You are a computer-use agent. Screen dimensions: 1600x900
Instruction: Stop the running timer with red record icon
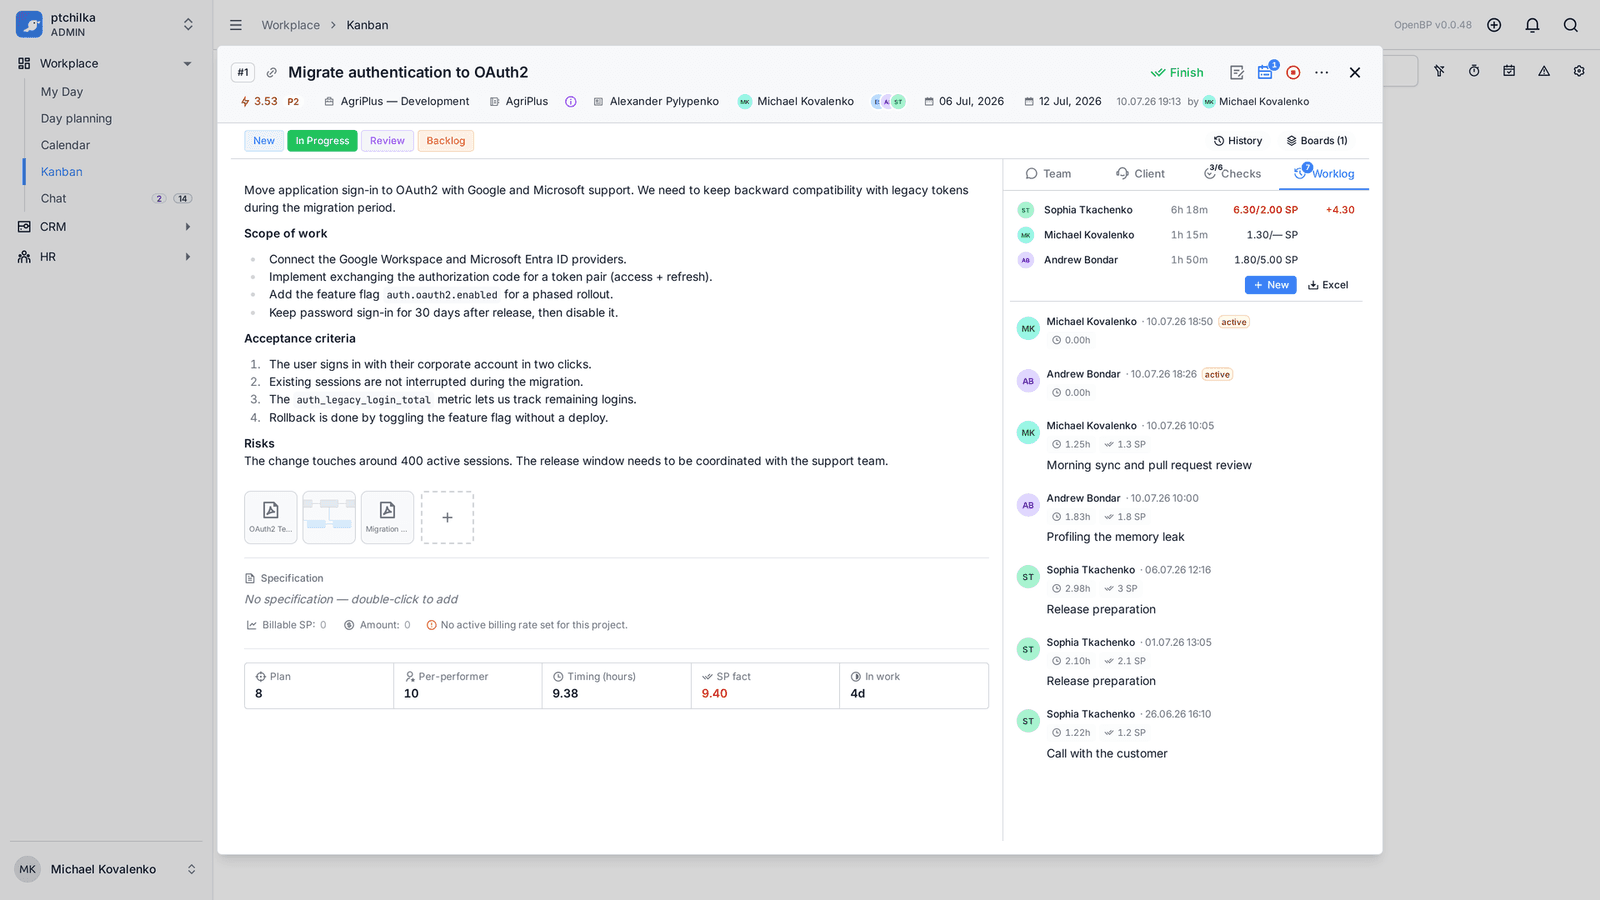pyautogui.click(x=1293, y=72)
